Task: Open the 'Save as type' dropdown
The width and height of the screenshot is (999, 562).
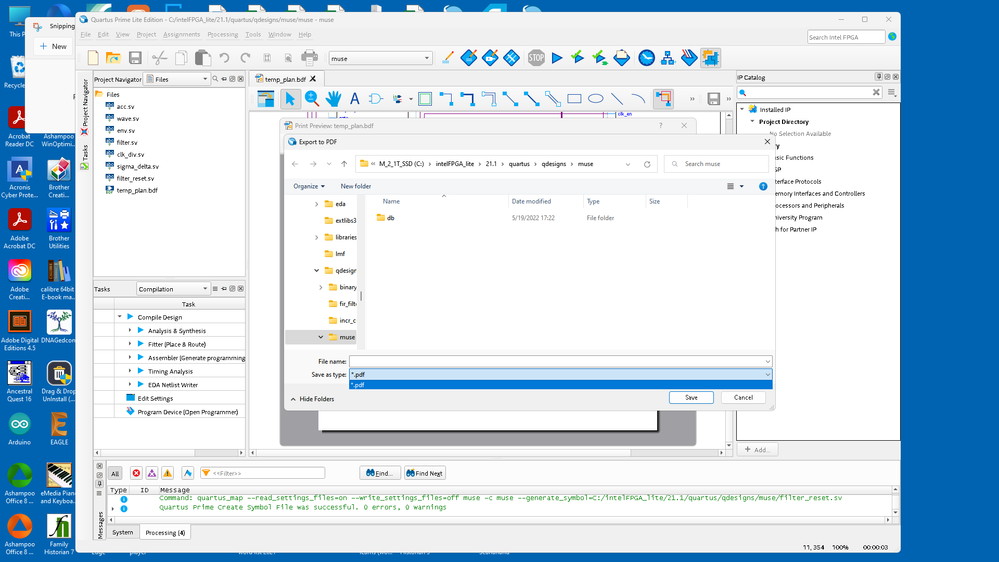Action: pos(560,374)
